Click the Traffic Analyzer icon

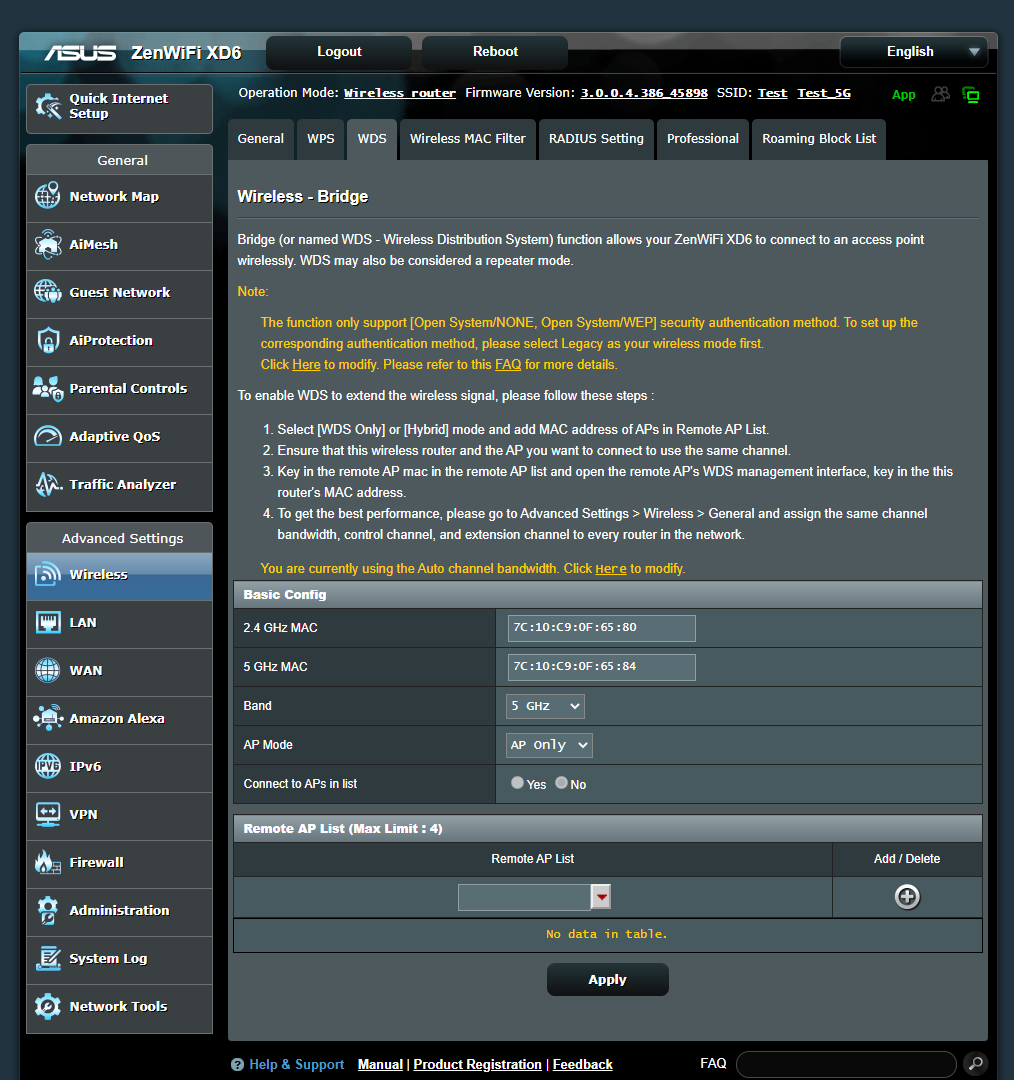point(48,484)
